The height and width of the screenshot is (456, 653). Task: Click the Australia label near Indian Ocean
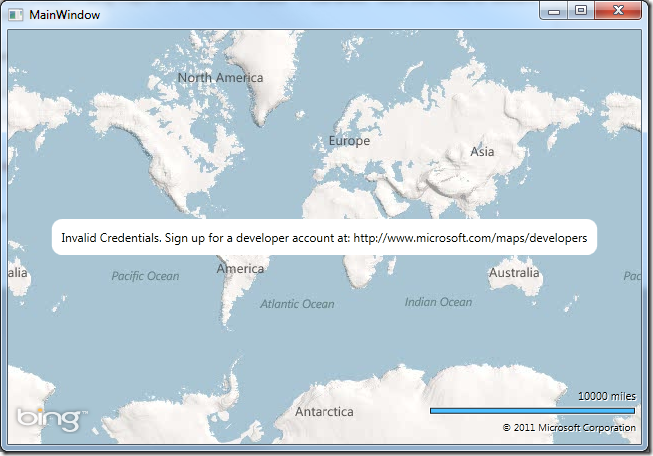(514, 273)
